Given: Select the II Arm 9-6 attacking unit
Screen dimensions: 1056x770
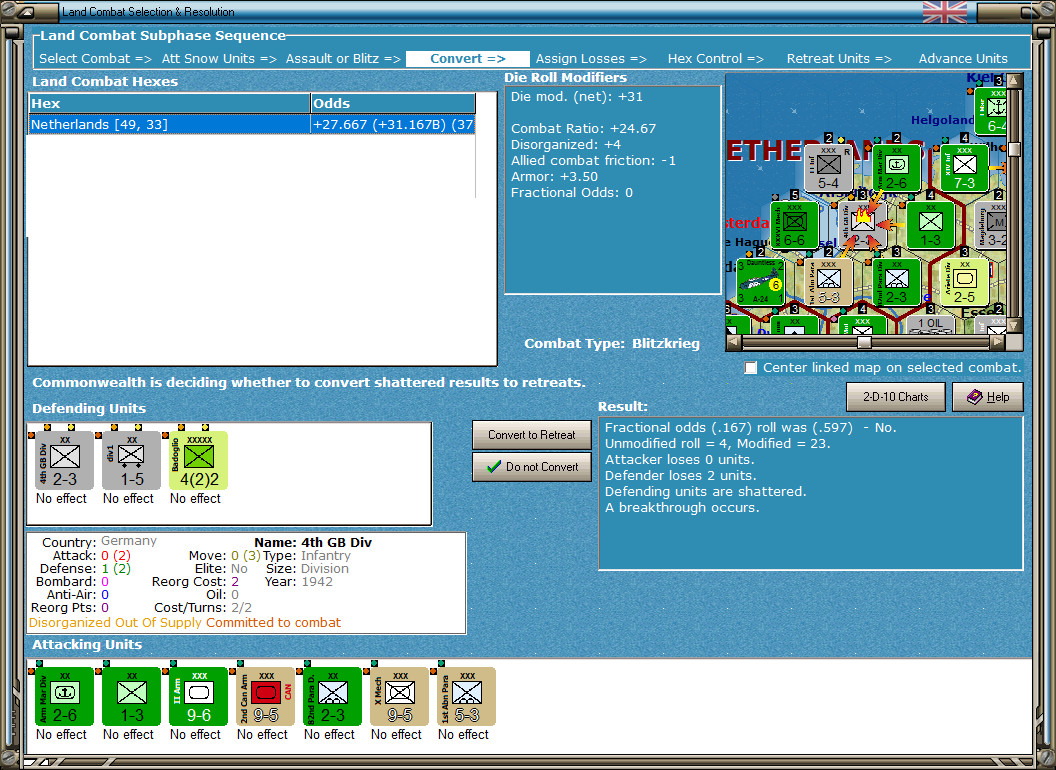Looking at the screenshot, I should (199, 697).
